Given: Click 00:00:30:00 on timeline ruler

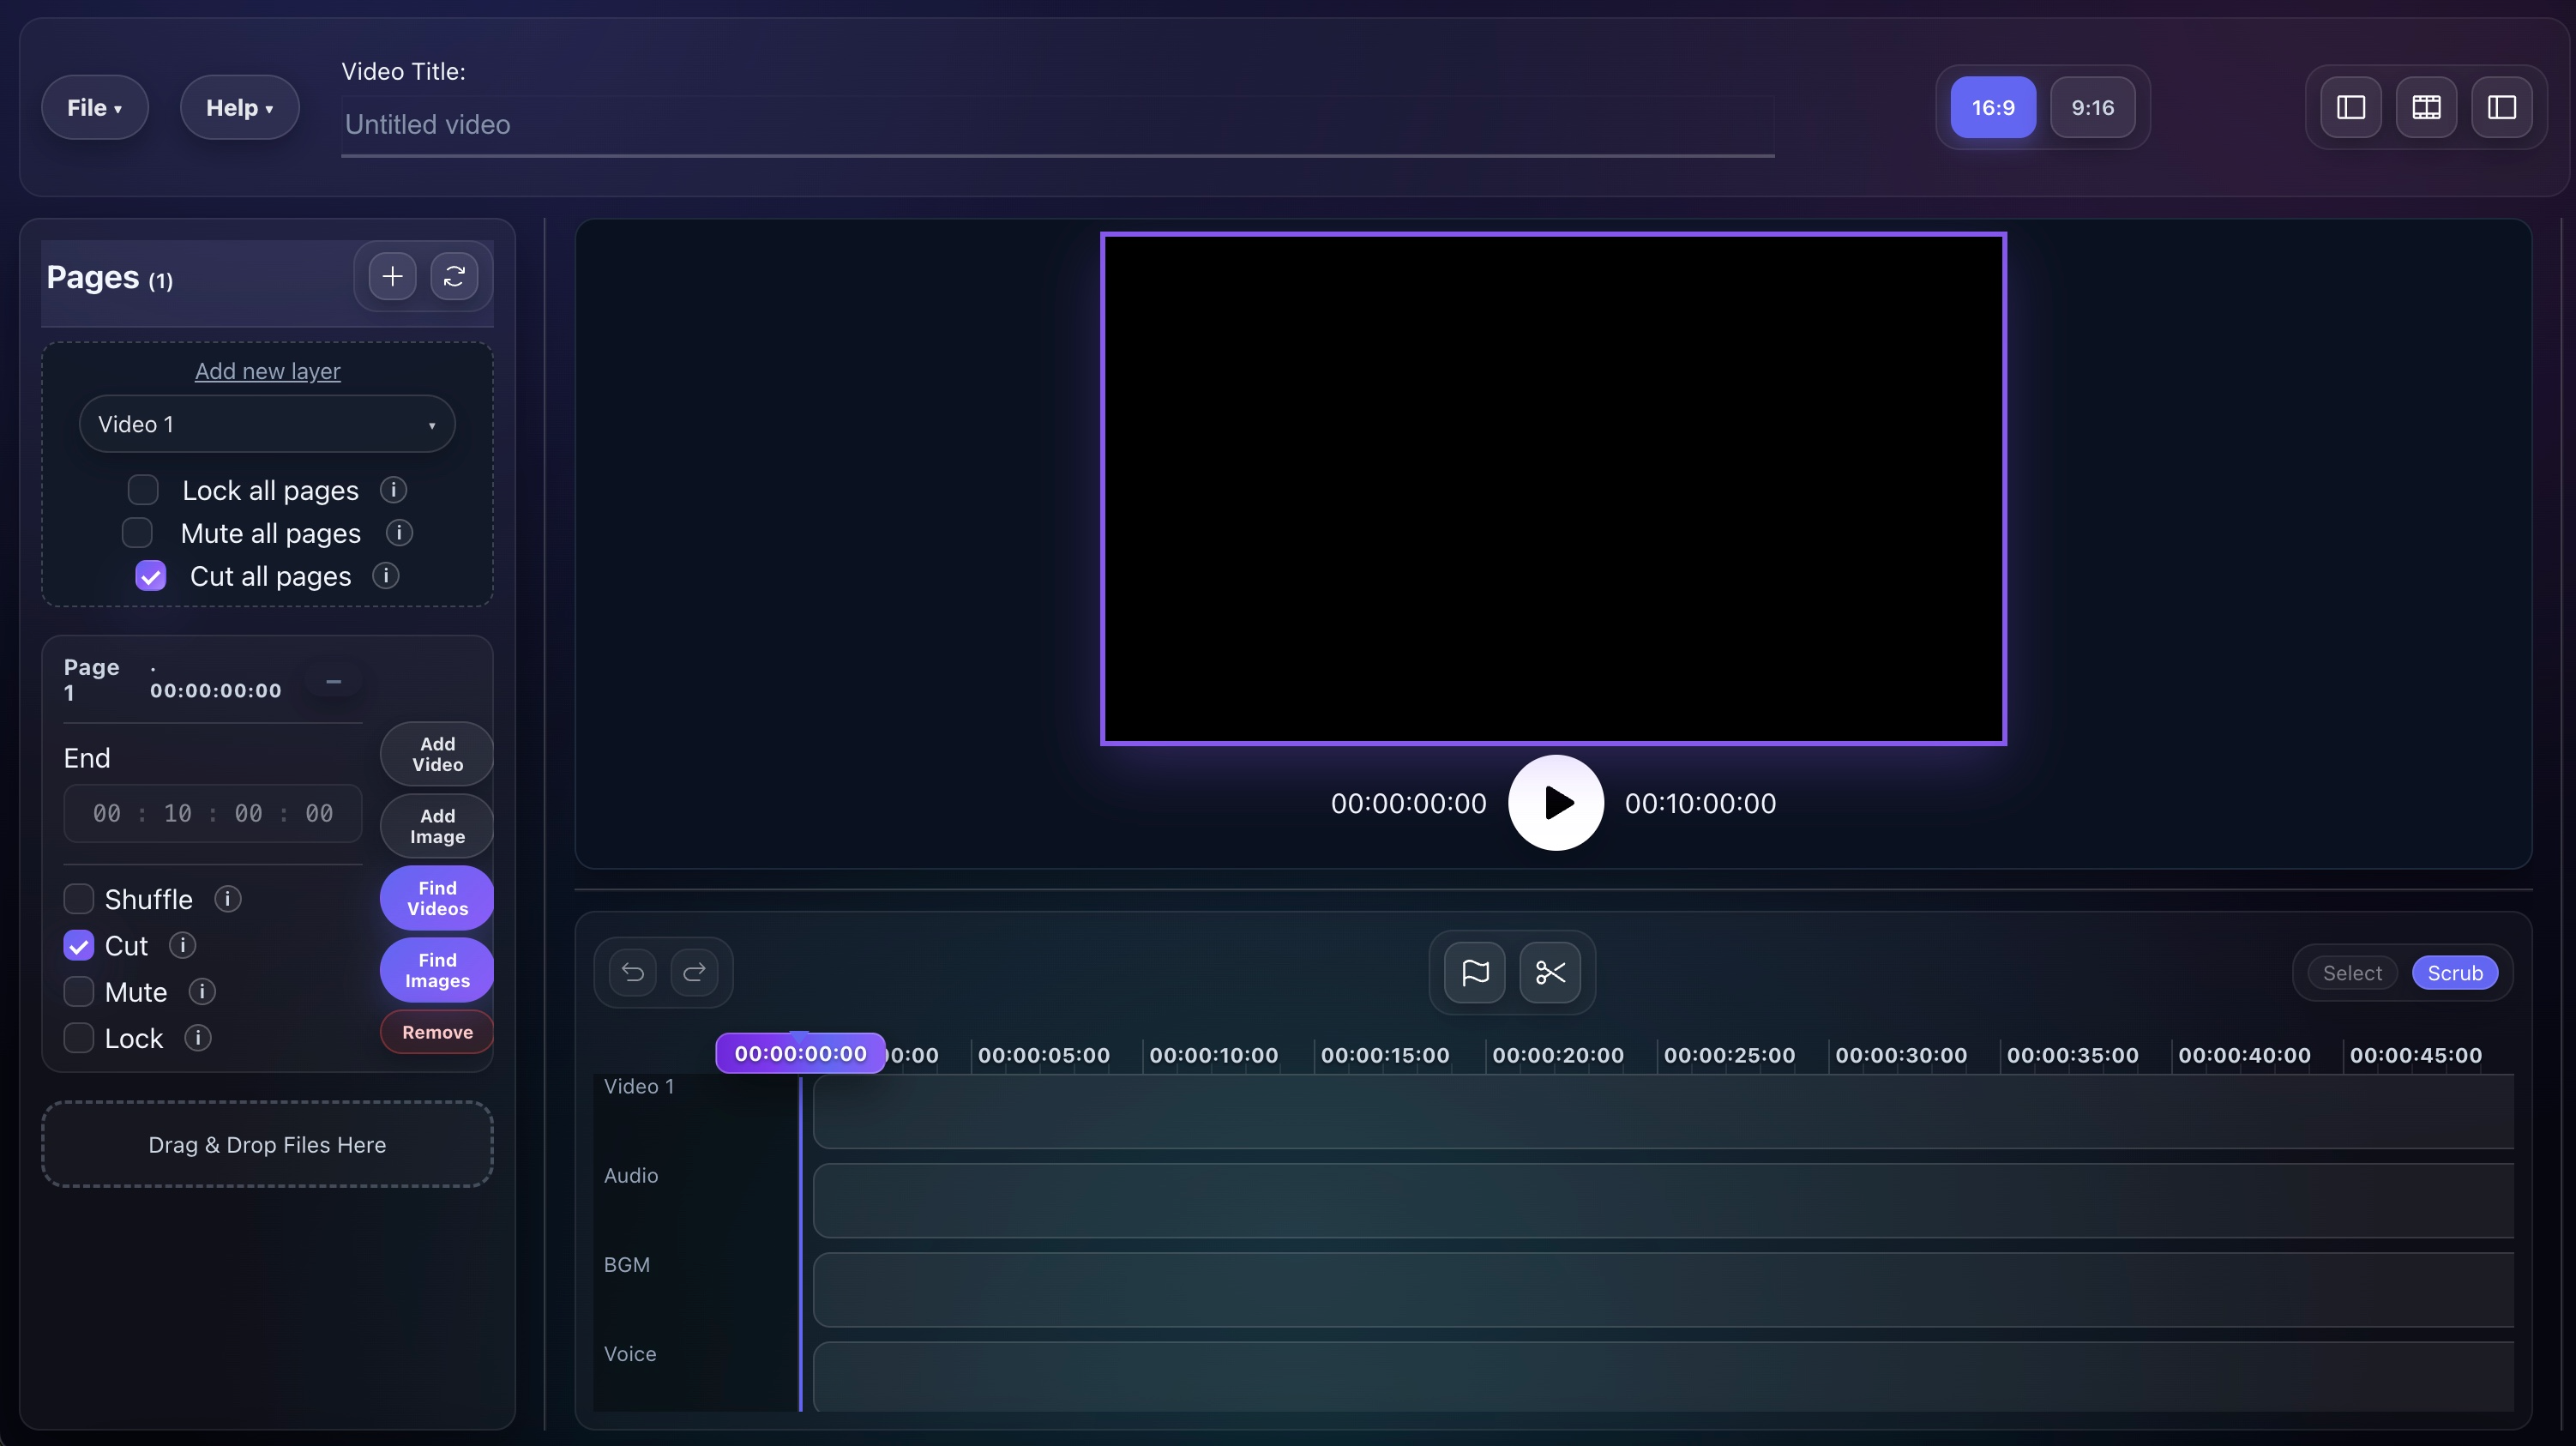Looking at the screenshot, I should point(1901,1055).
